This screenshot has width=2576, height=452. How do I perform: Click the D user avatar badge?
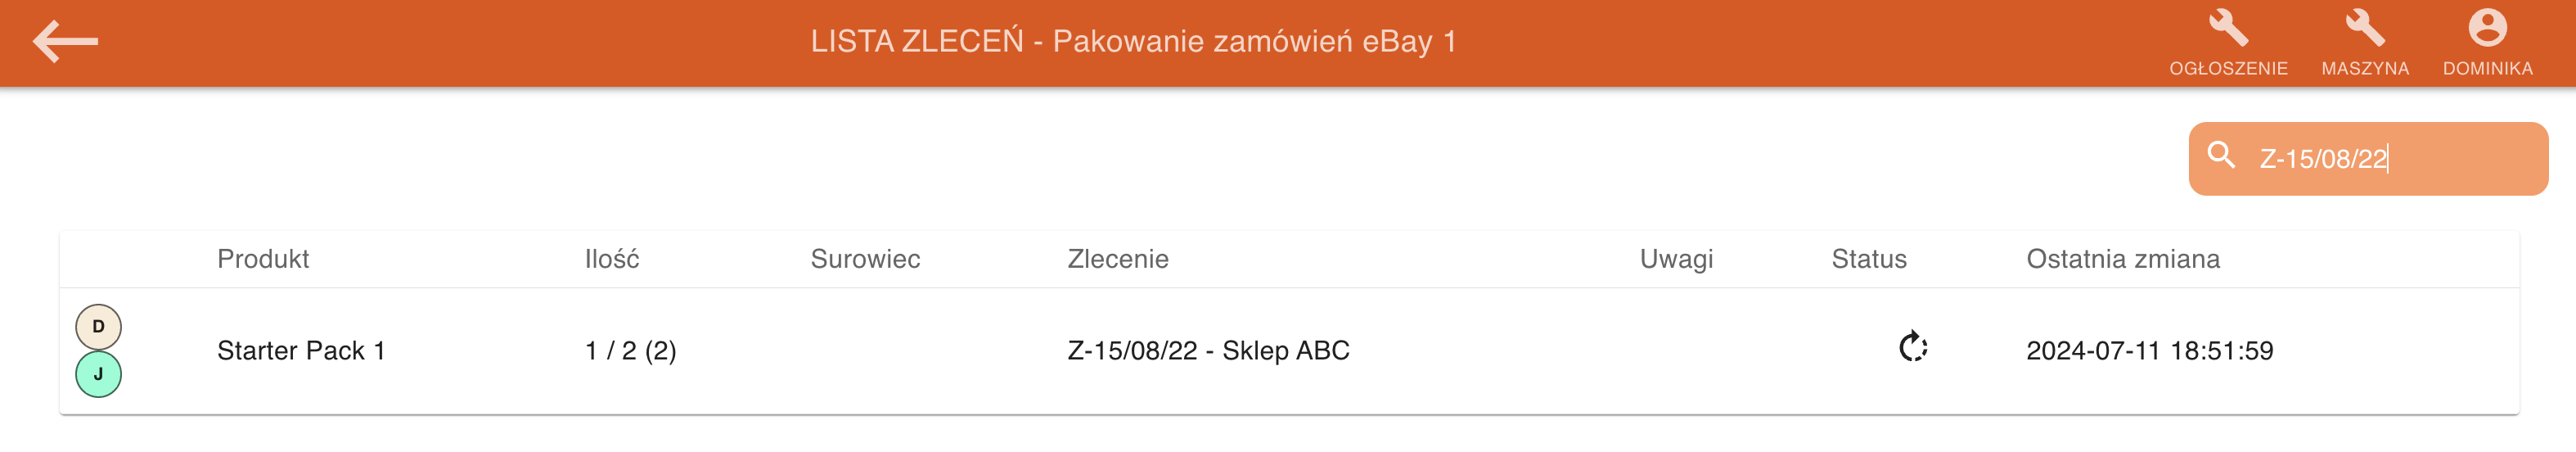tap(98, 327)
